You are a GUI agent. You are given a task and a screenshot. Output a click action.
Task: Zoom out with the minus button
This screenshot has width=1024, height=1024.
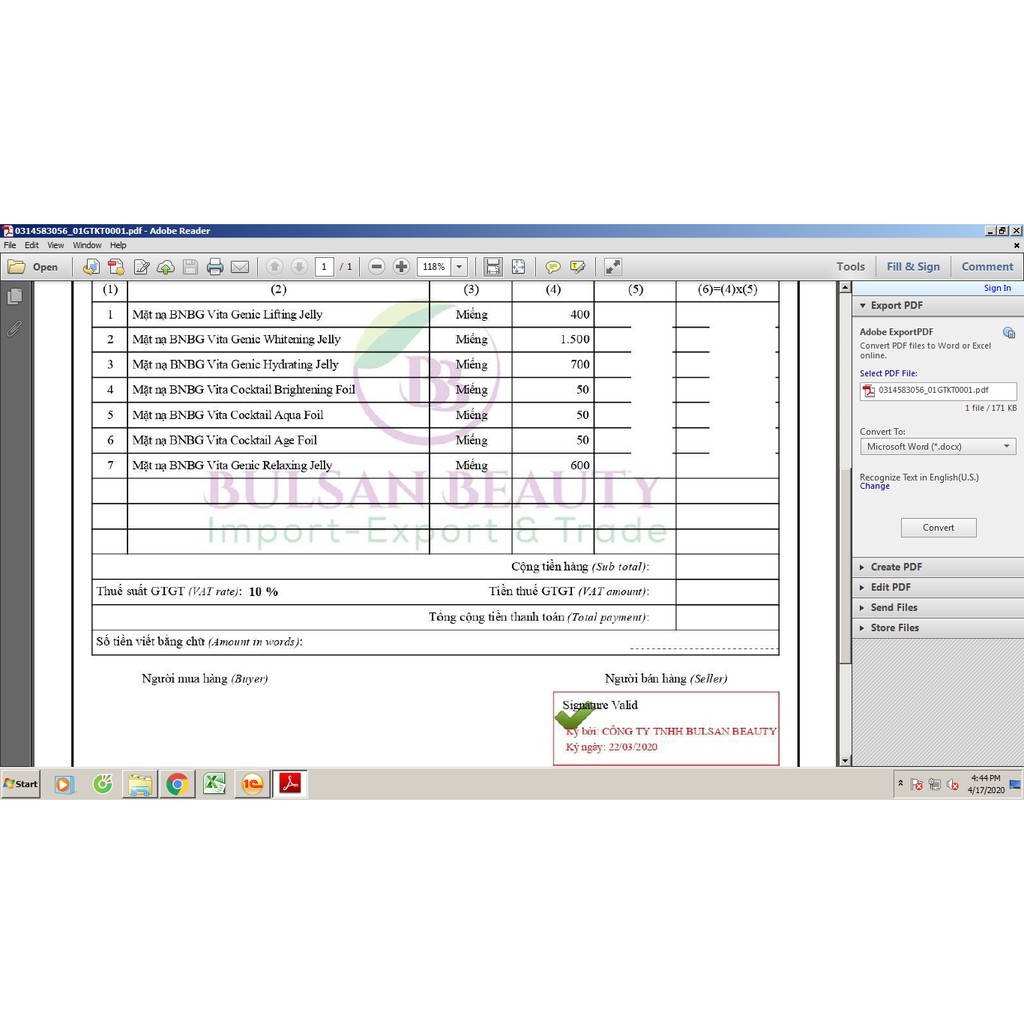(x=376, y=266)
